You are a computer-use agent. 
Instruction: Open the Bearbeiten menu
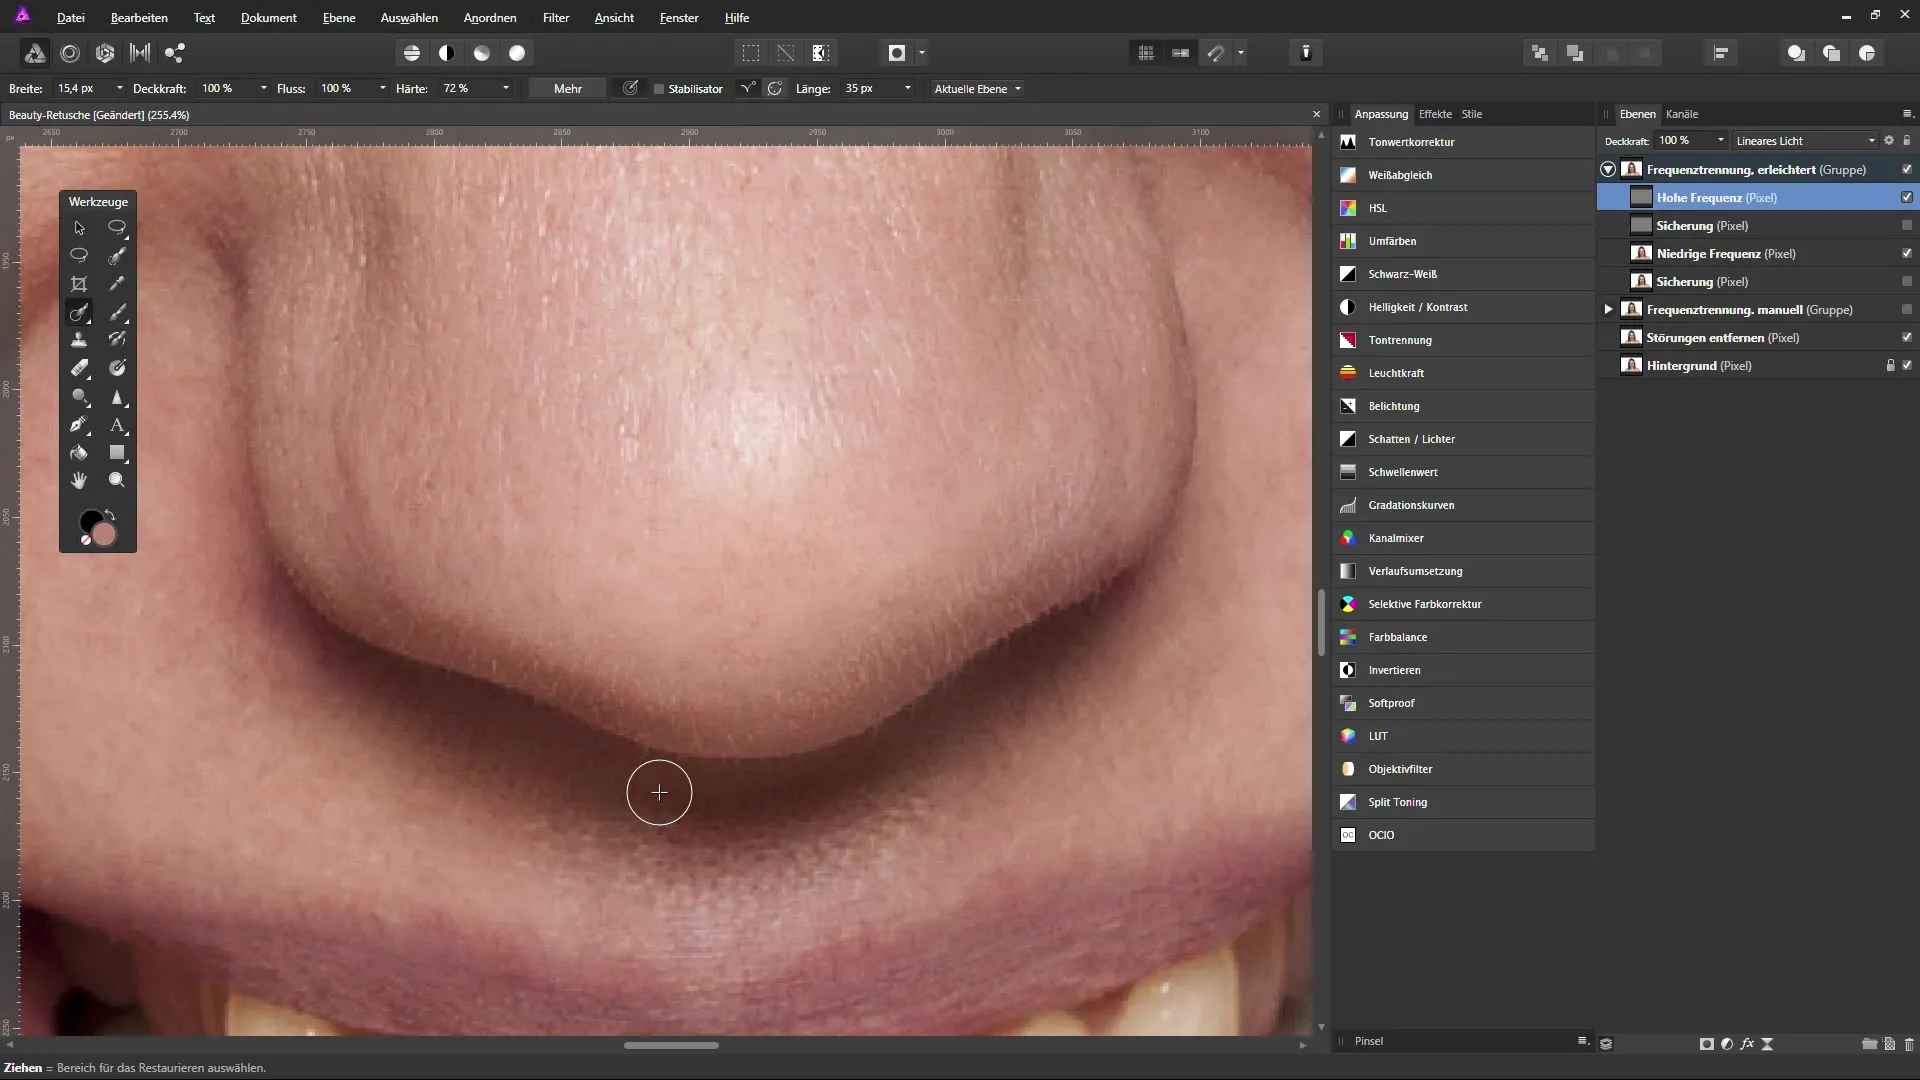(139, 18)
